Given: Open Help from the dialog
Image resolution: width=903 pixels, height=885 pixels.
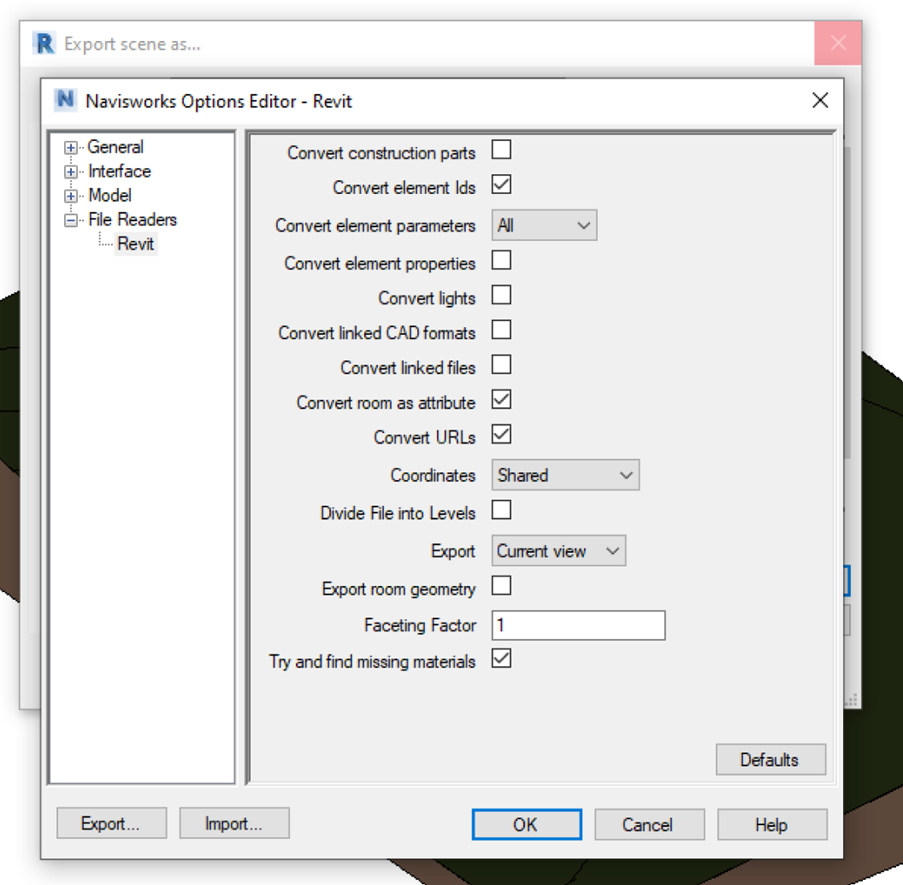Looking at the screenshot, I should (772, 825).
